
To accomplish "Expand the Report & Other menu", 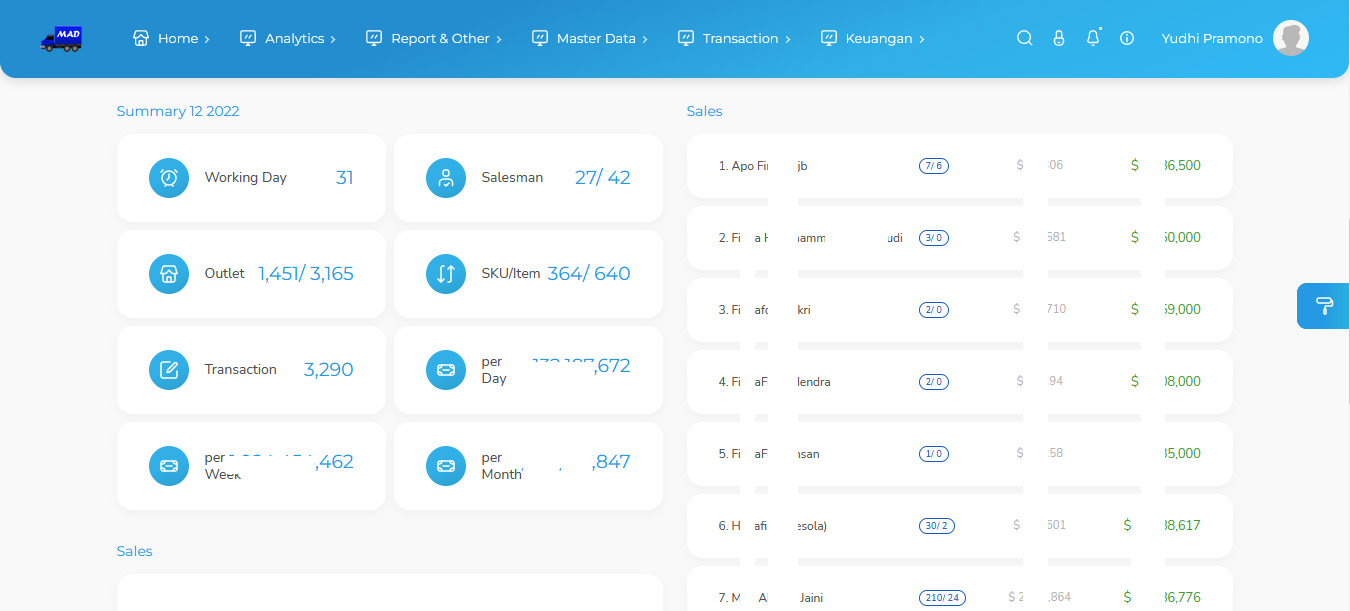I will point(433,38).
